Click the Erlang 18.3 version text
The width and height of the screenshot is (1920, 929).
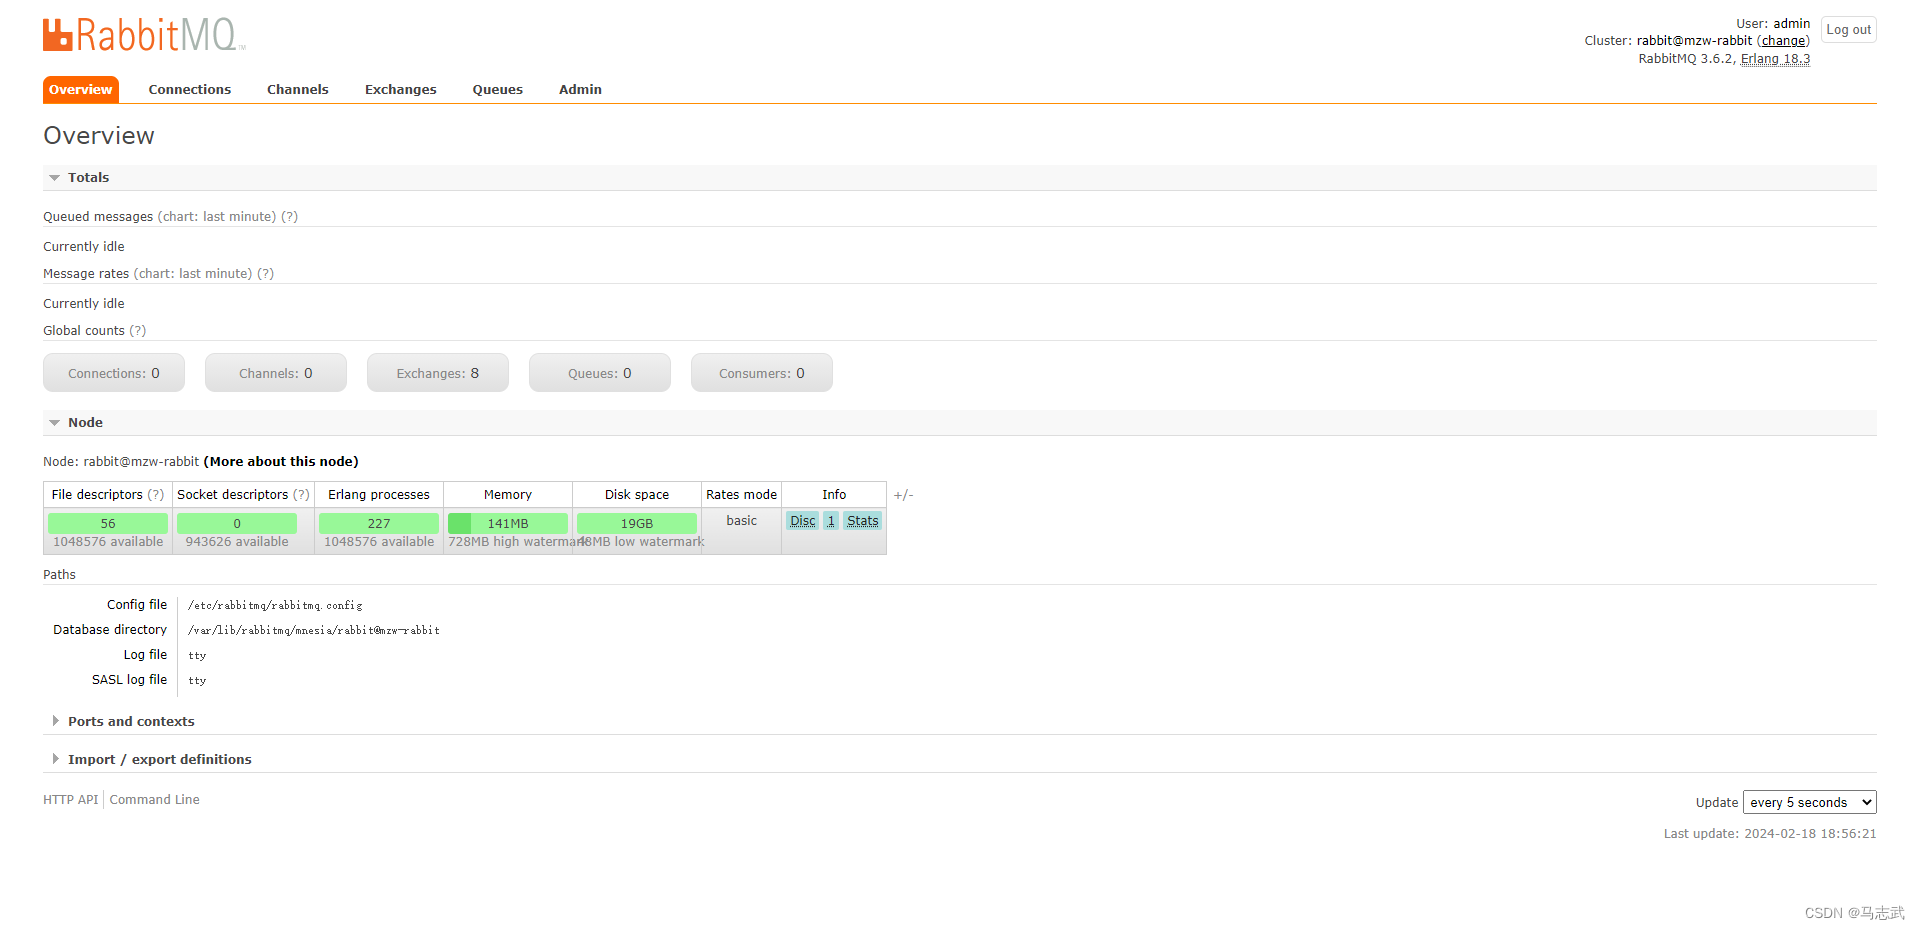[1775, 59]
